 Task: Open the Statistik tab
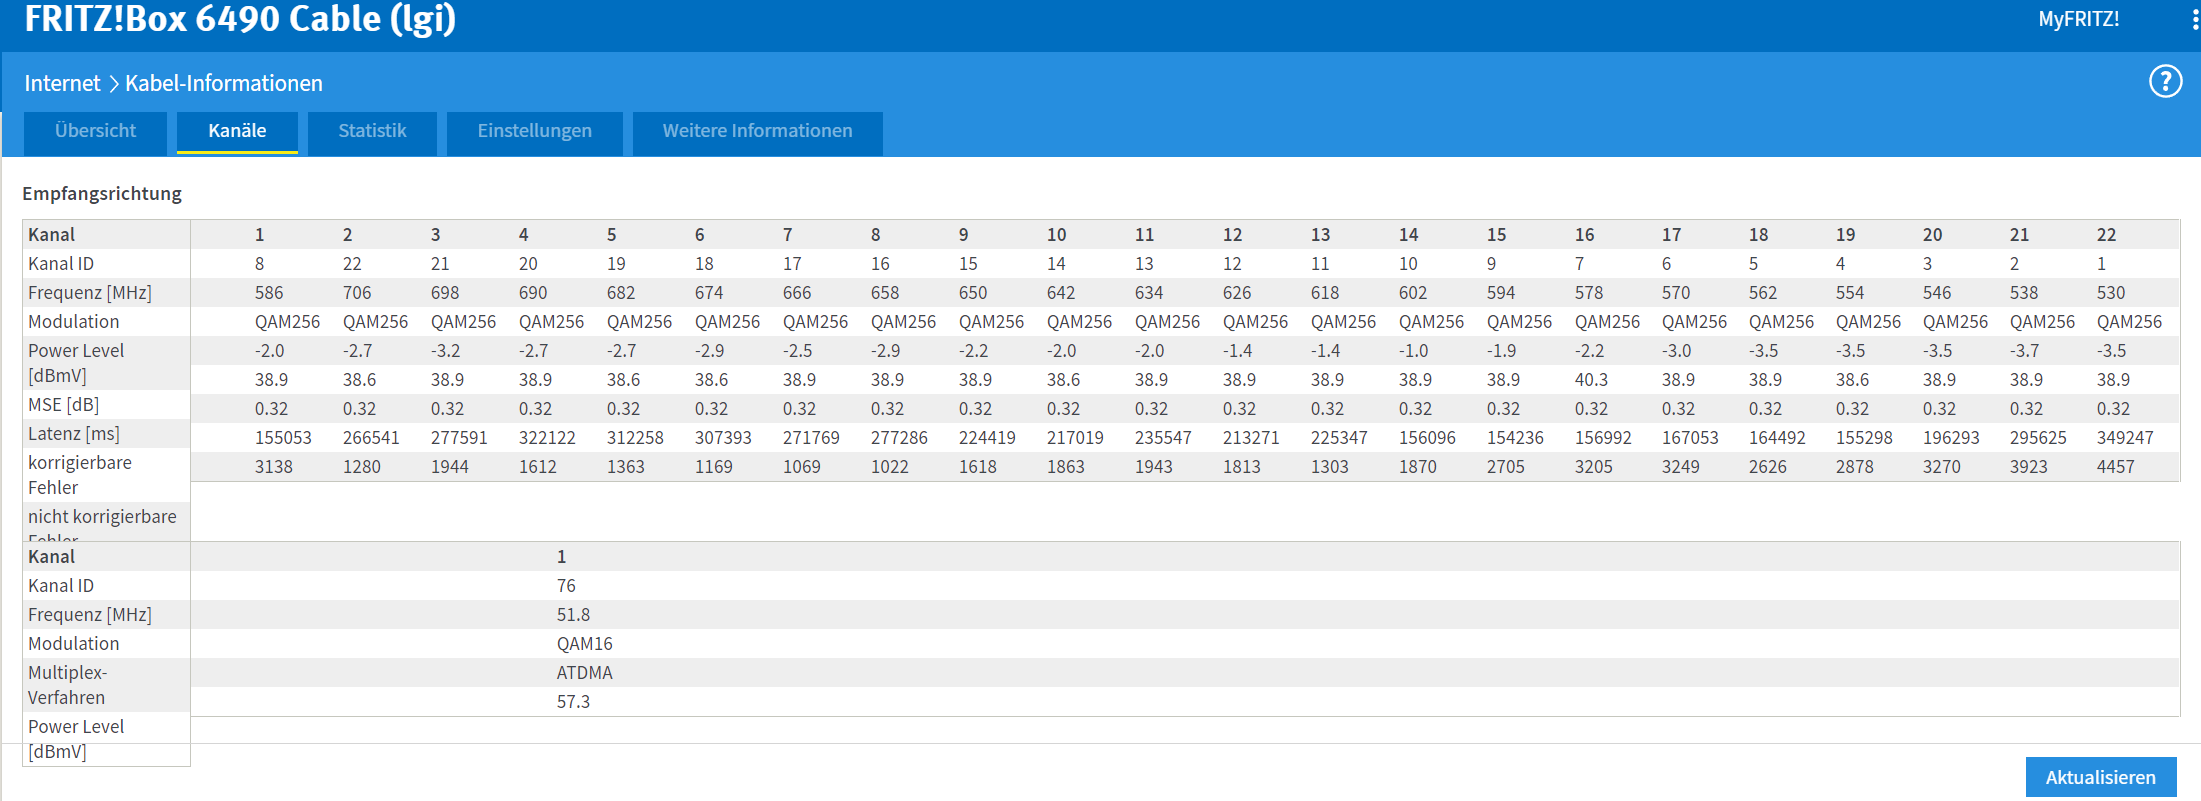[x=372, y=131]
